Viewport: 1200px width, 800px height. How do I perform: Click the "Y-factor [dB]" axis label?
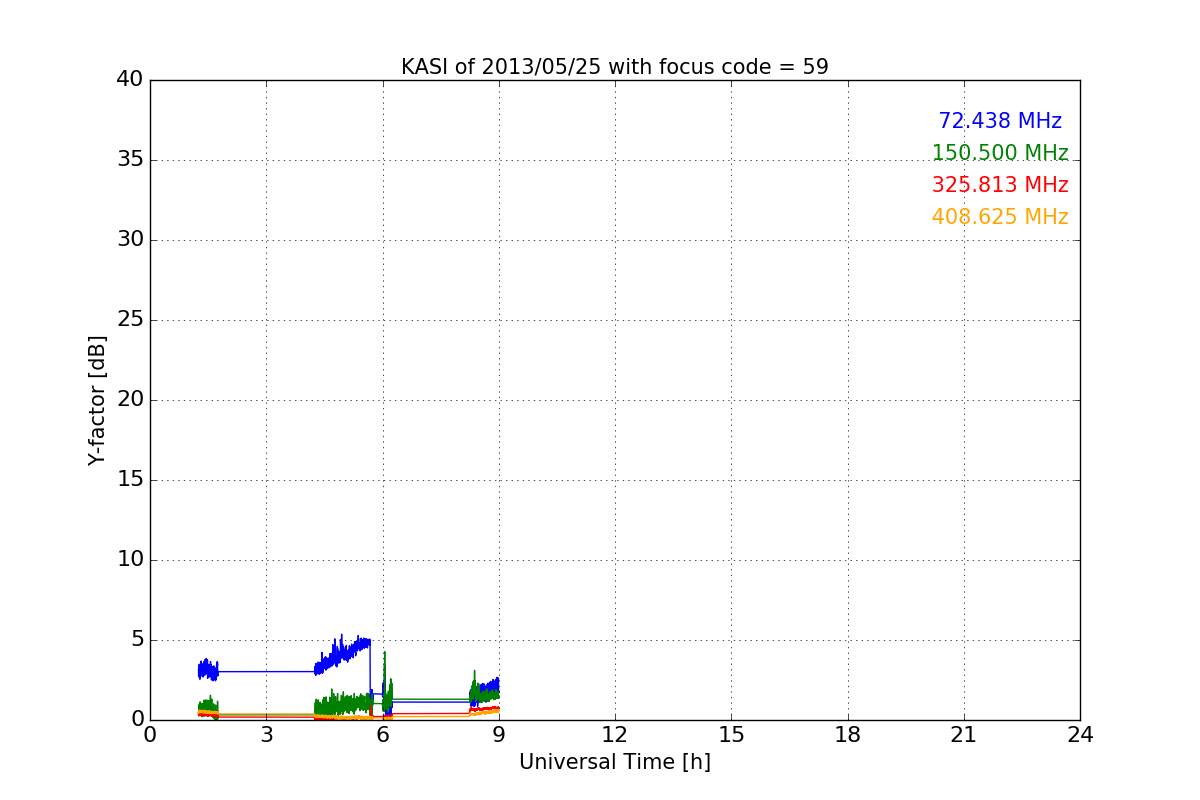click(96, 400)
